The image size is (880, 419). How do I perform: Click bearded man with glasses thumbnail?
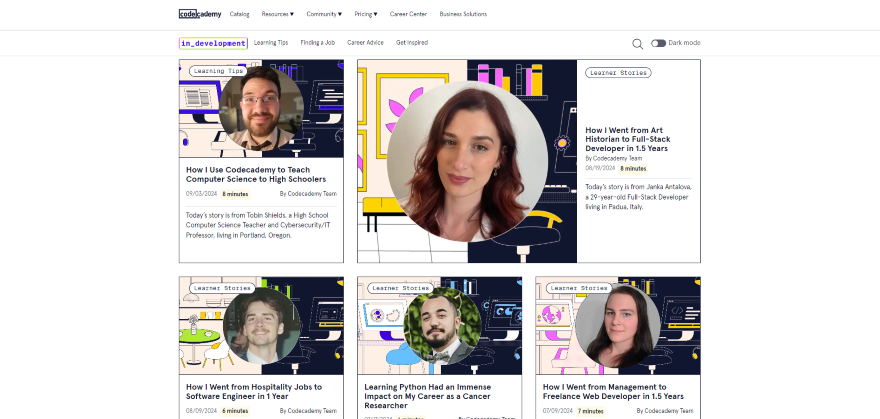coord(262,108)
